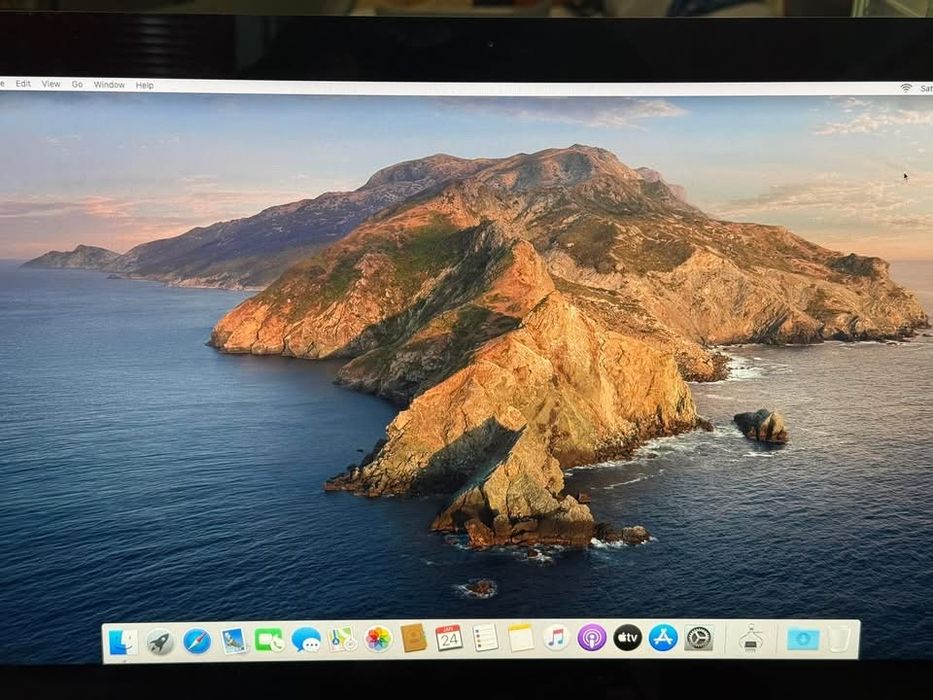Viewport: 933px width, 700px height.
Task: Open the yellow Notes icon
Action: 521,638
